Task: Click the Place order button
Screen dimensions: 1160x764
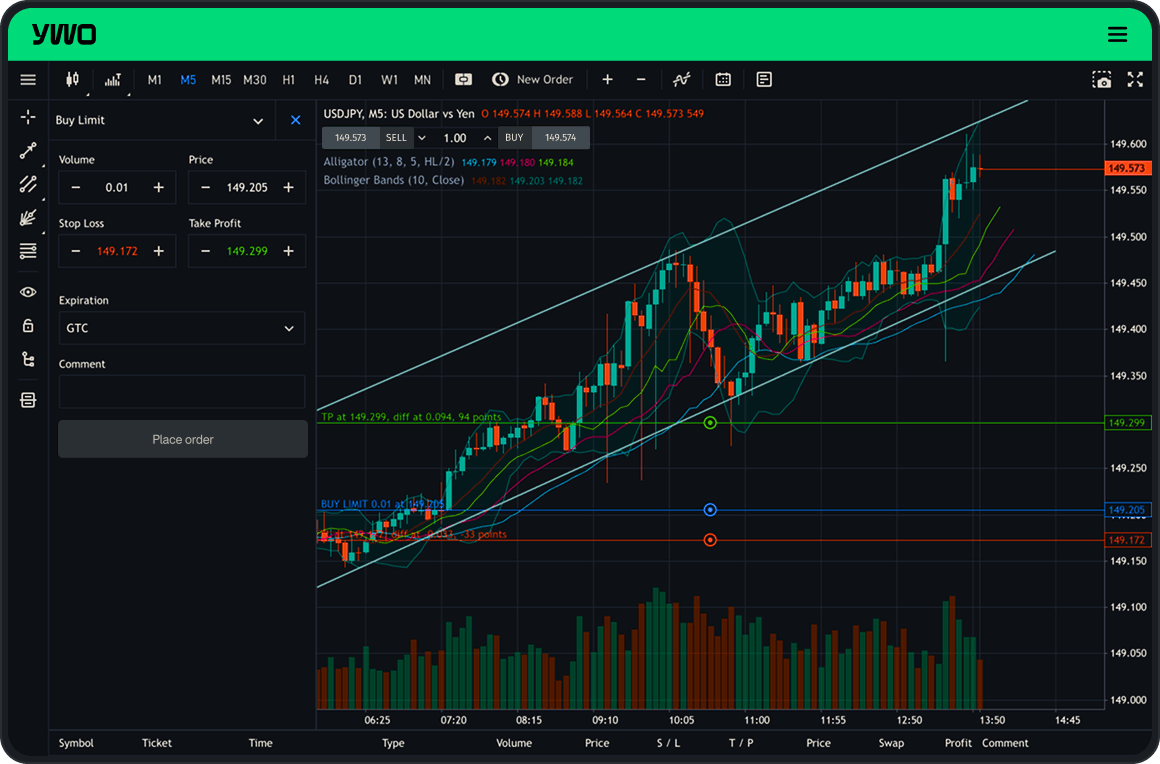Action: pyautogui.click(x=183, y=439)
